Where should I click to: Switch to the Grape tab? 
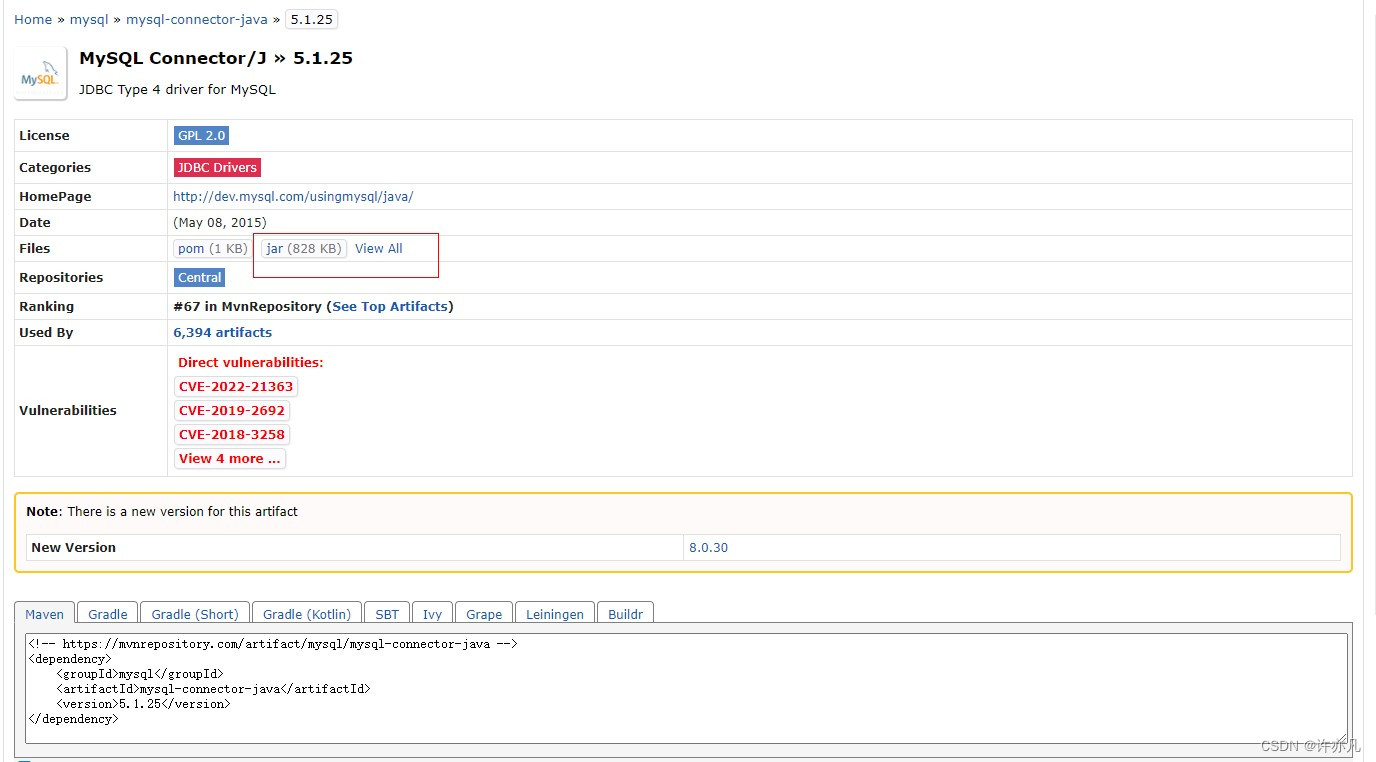(484, 614)
